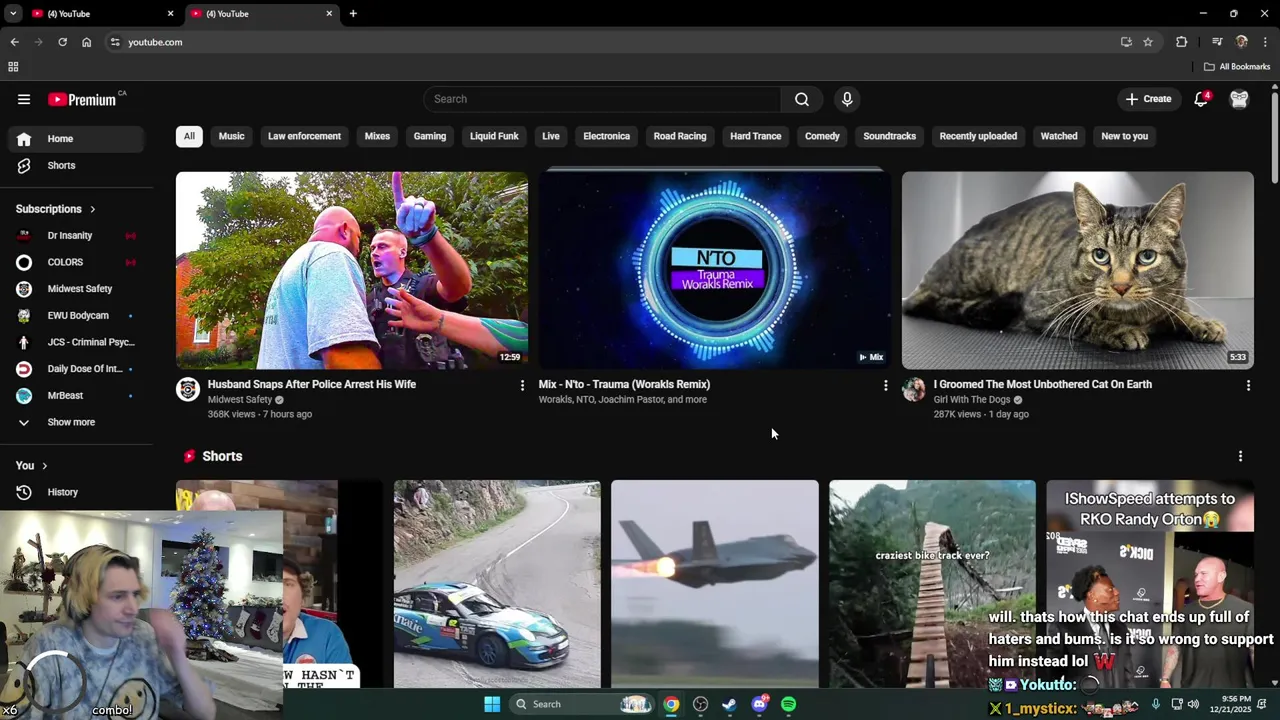Click the Windows Start button
The height and width of the screenshot is (720, 1280).
point(492,704)
